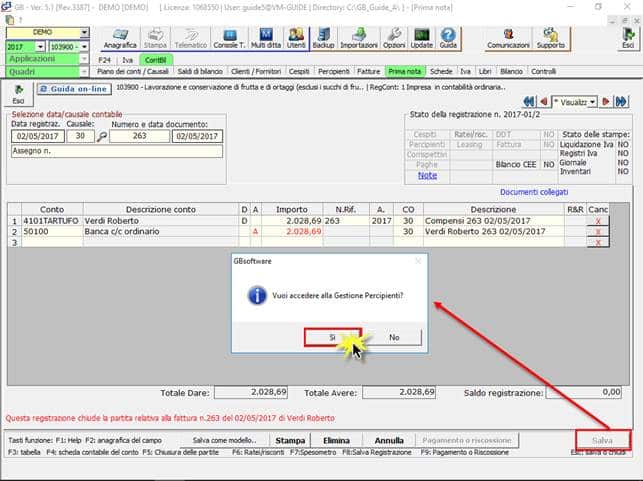
Task: Expand the Quadri dropdown
Action: click(x=84, y=72)
